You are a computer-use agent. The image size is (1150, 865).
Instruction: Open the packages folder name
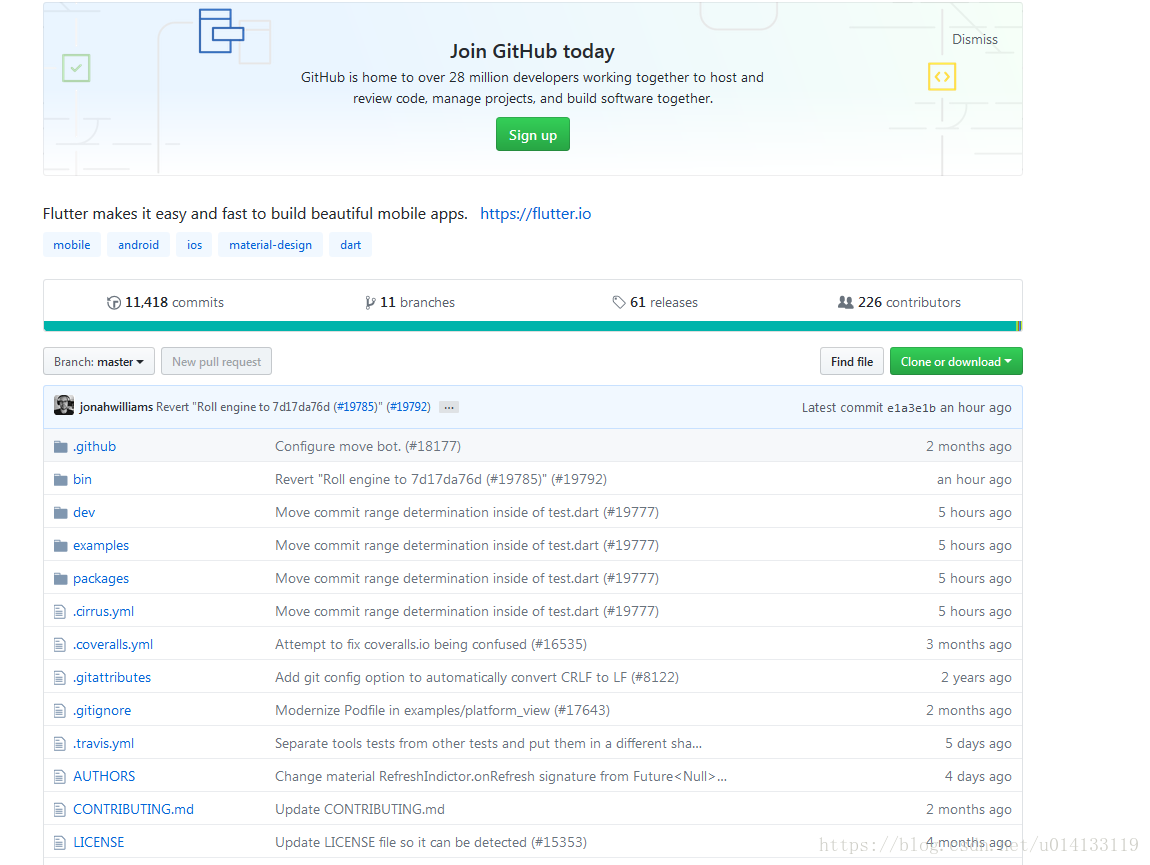coord(101,579)
